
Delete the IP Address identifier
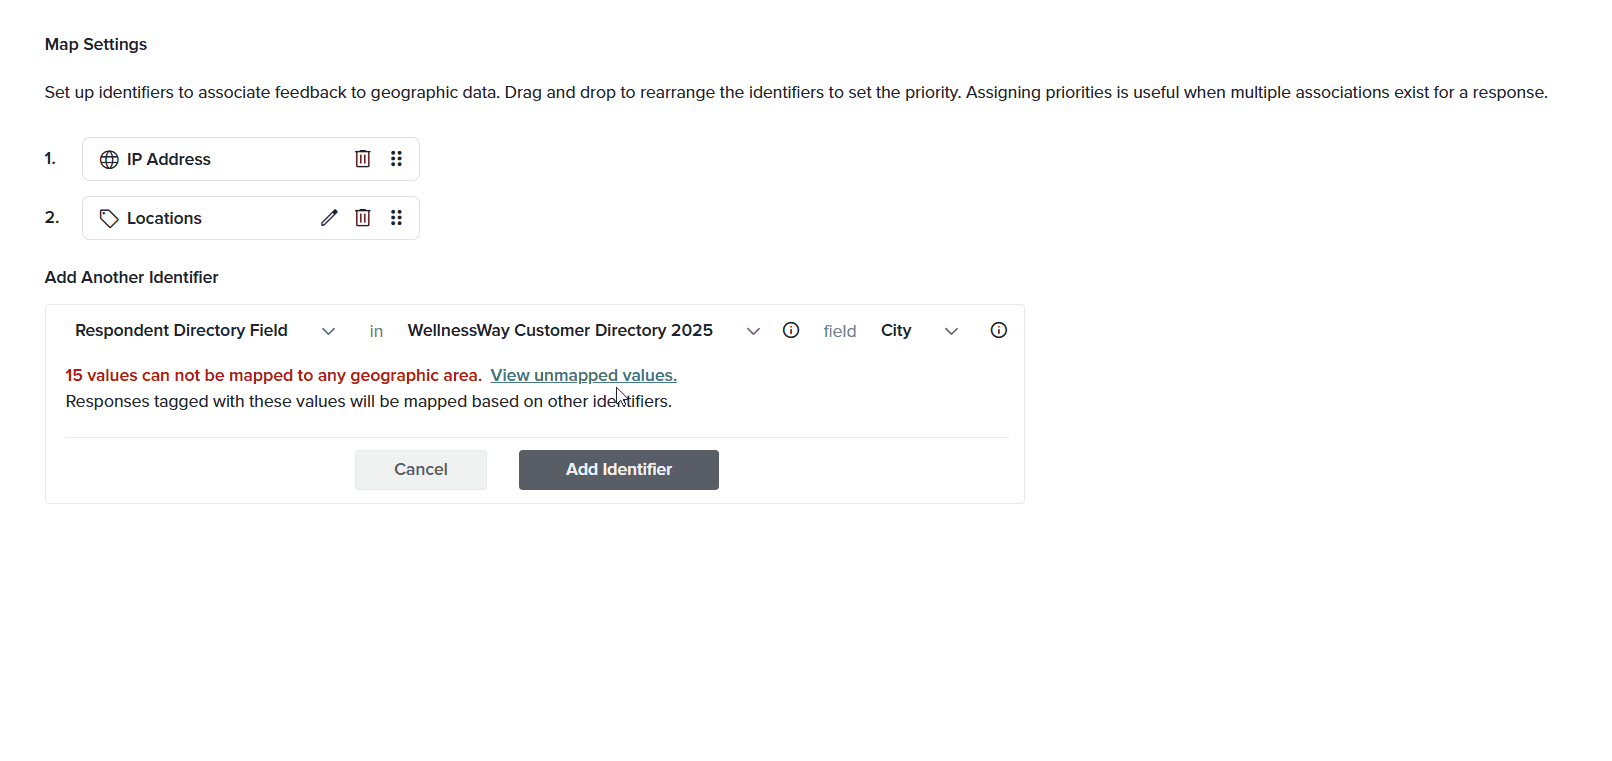363,159
